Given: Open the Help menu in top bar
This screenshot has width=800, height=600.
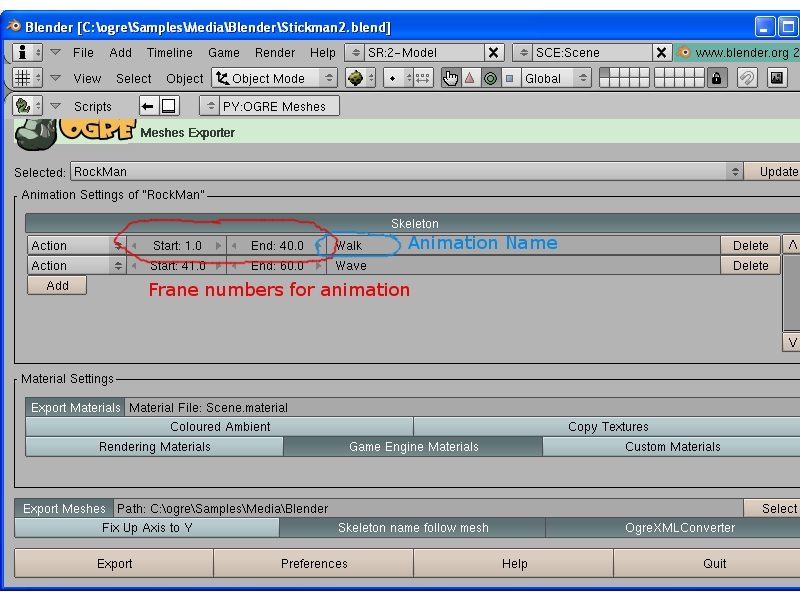Looking at the screenshot, I should (322, 53).
